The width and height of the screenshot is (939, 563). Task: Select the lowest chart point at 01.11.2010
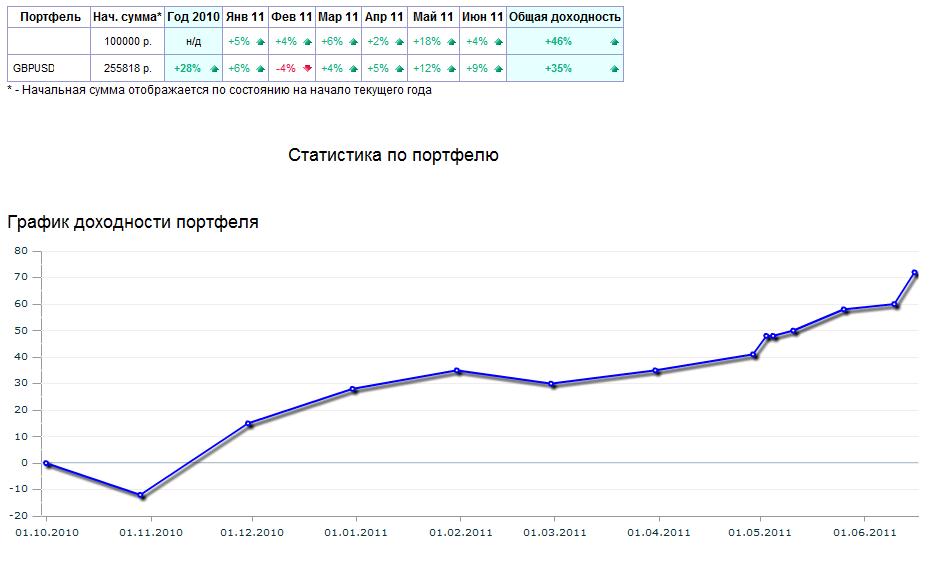(x=141, y=496)
